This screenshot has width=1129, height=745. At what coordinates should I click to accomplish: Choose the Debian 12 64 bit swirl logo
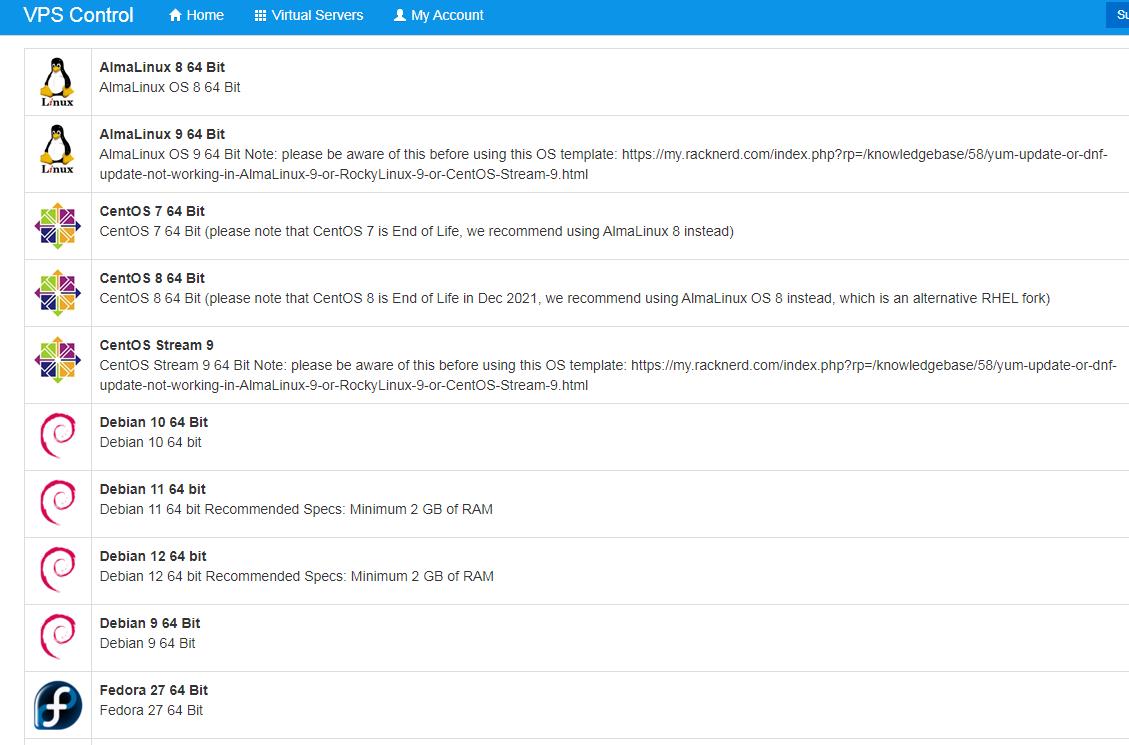tap(58, 569)
